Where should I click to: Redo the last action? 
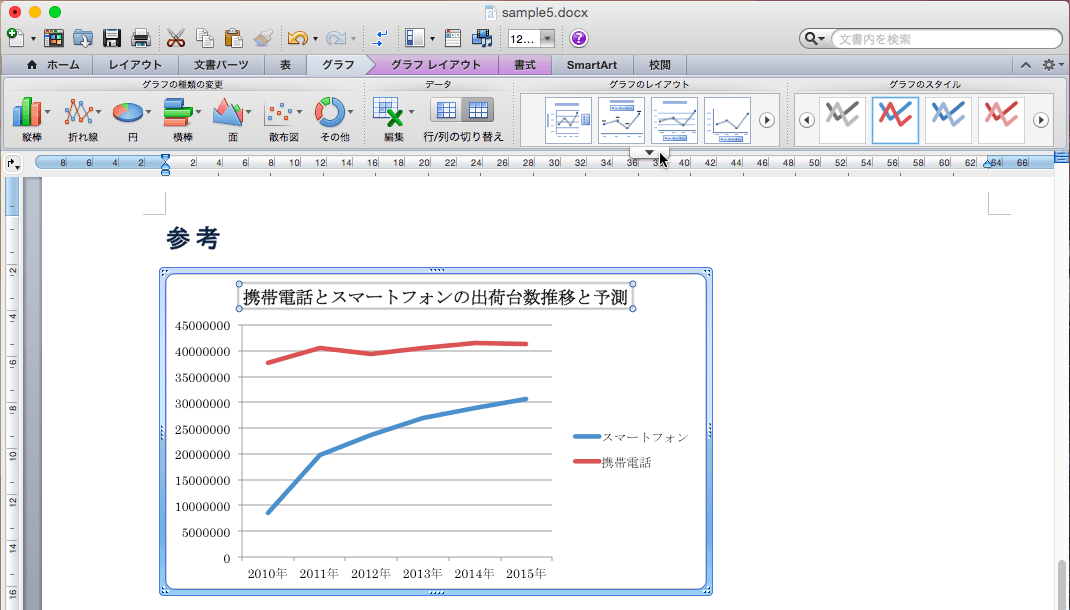(x=336, y=38)
